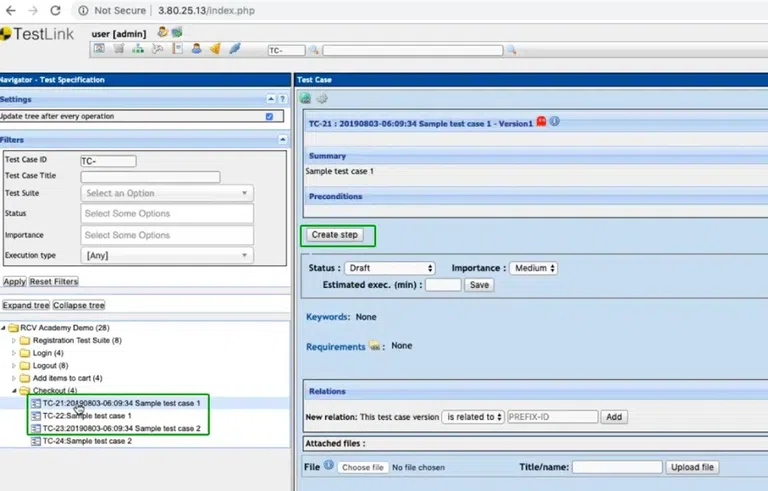The height and width of the screenshot is (491, 768).
Task: Open the Importance Medium dropdown
Action: click(x=533, y=268)
